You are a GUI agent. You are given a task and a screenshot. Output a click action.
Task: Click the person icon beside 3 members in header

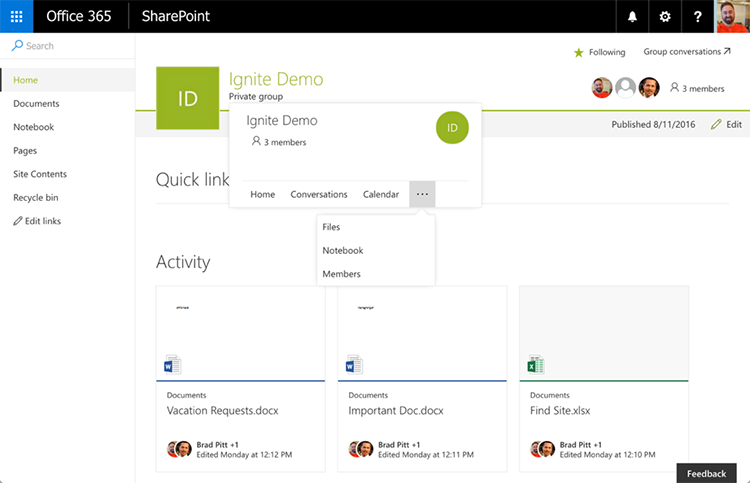click(674, 88)
